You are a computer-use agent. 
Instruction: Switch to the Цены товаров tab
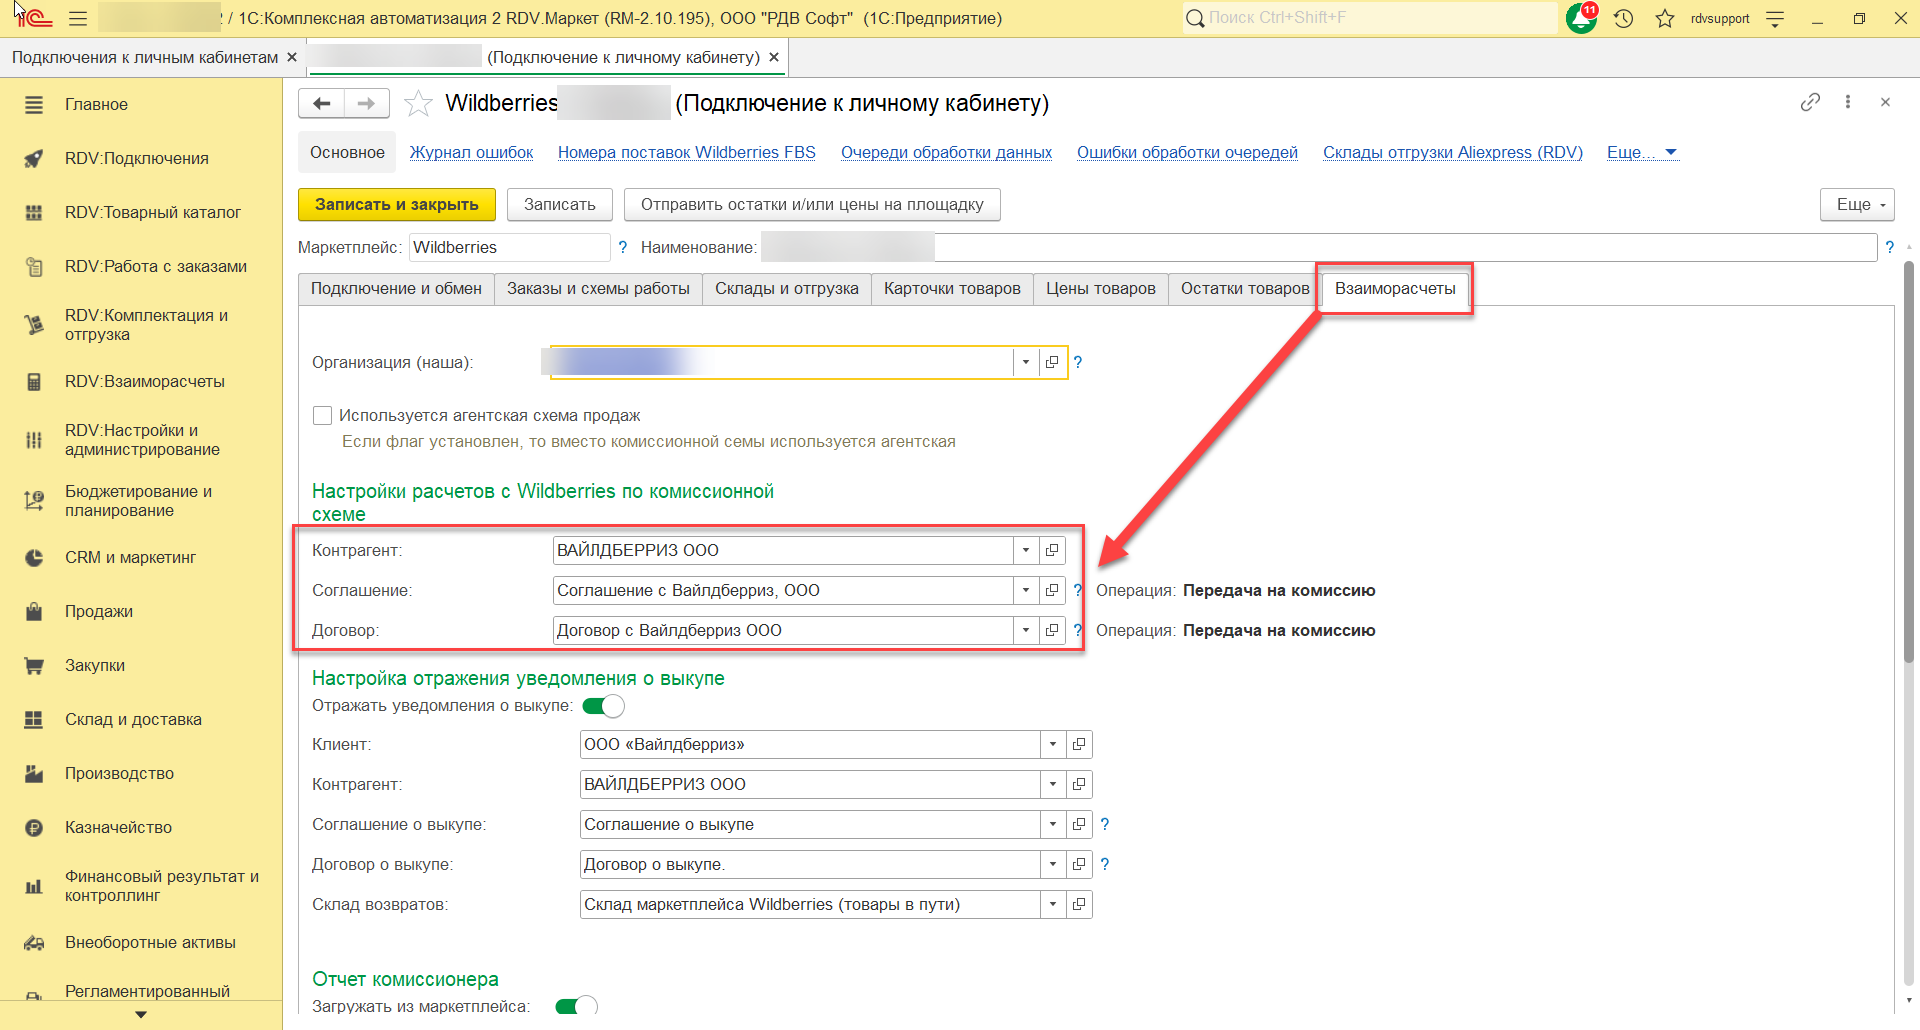pos(1100,288)
